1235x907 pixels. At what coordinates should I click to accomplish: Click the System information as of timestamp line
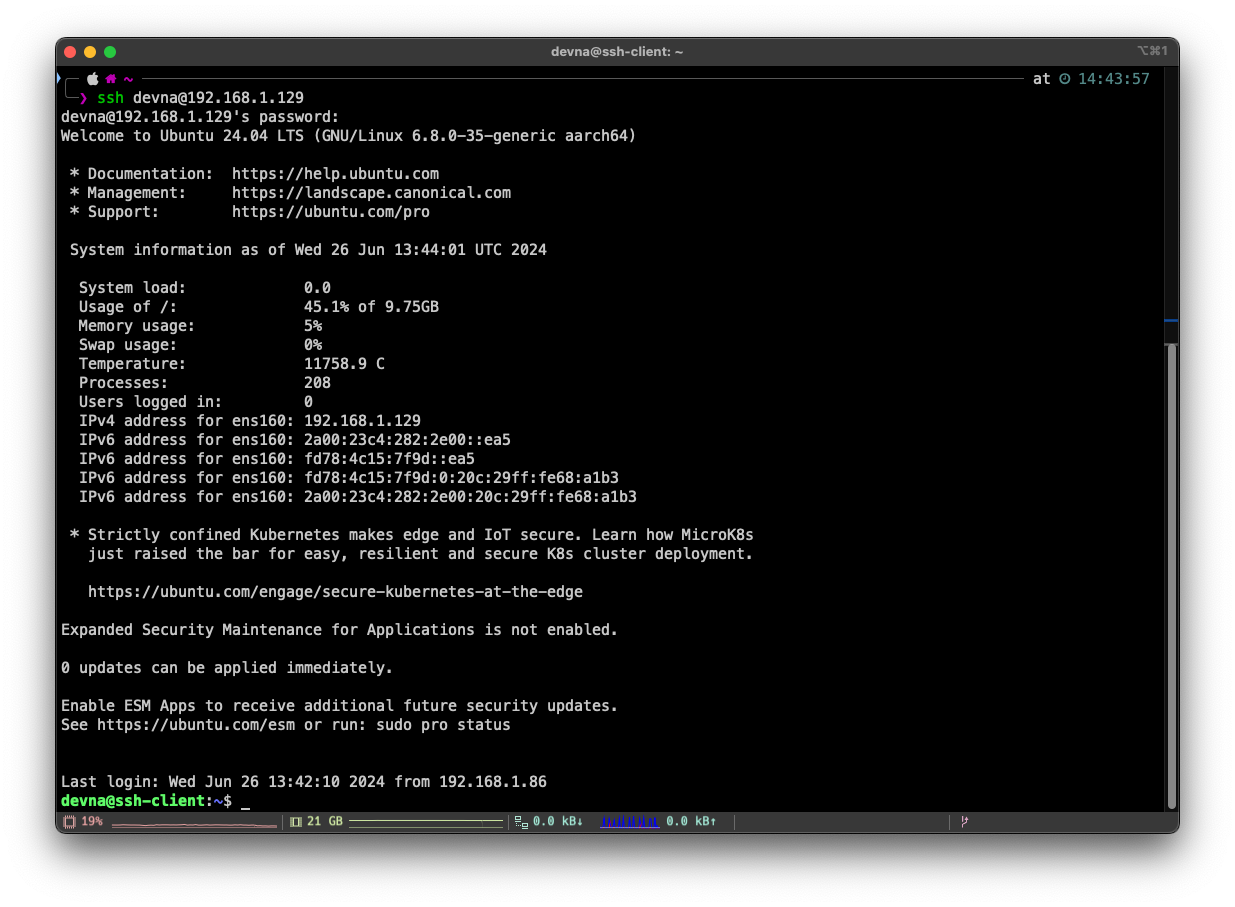(x=308, y=250)
